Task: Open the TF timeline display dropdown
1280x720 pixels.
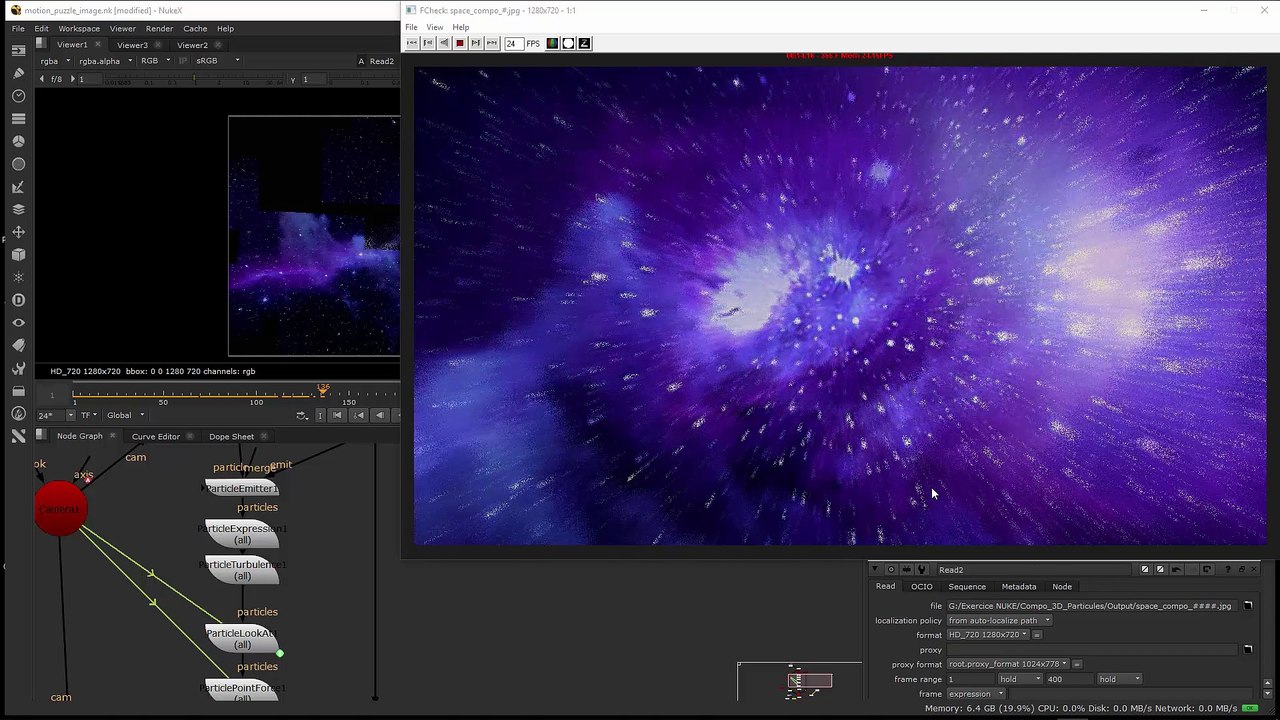Action: coord(88,415)
